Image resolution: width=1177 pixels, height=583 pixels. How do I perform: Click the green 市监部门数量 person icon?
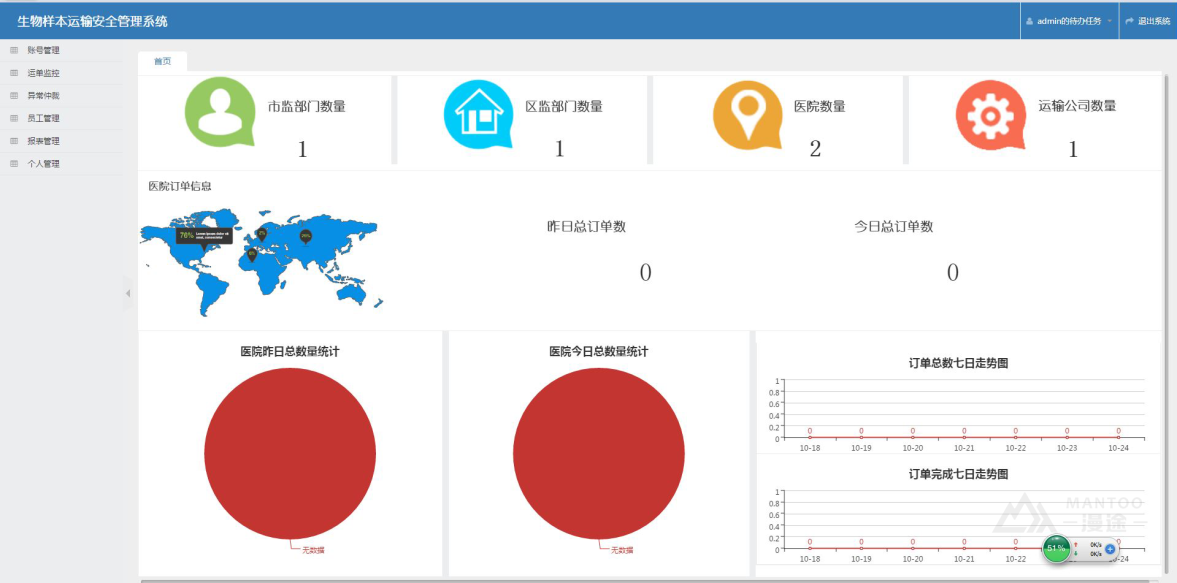pos(220,112)
